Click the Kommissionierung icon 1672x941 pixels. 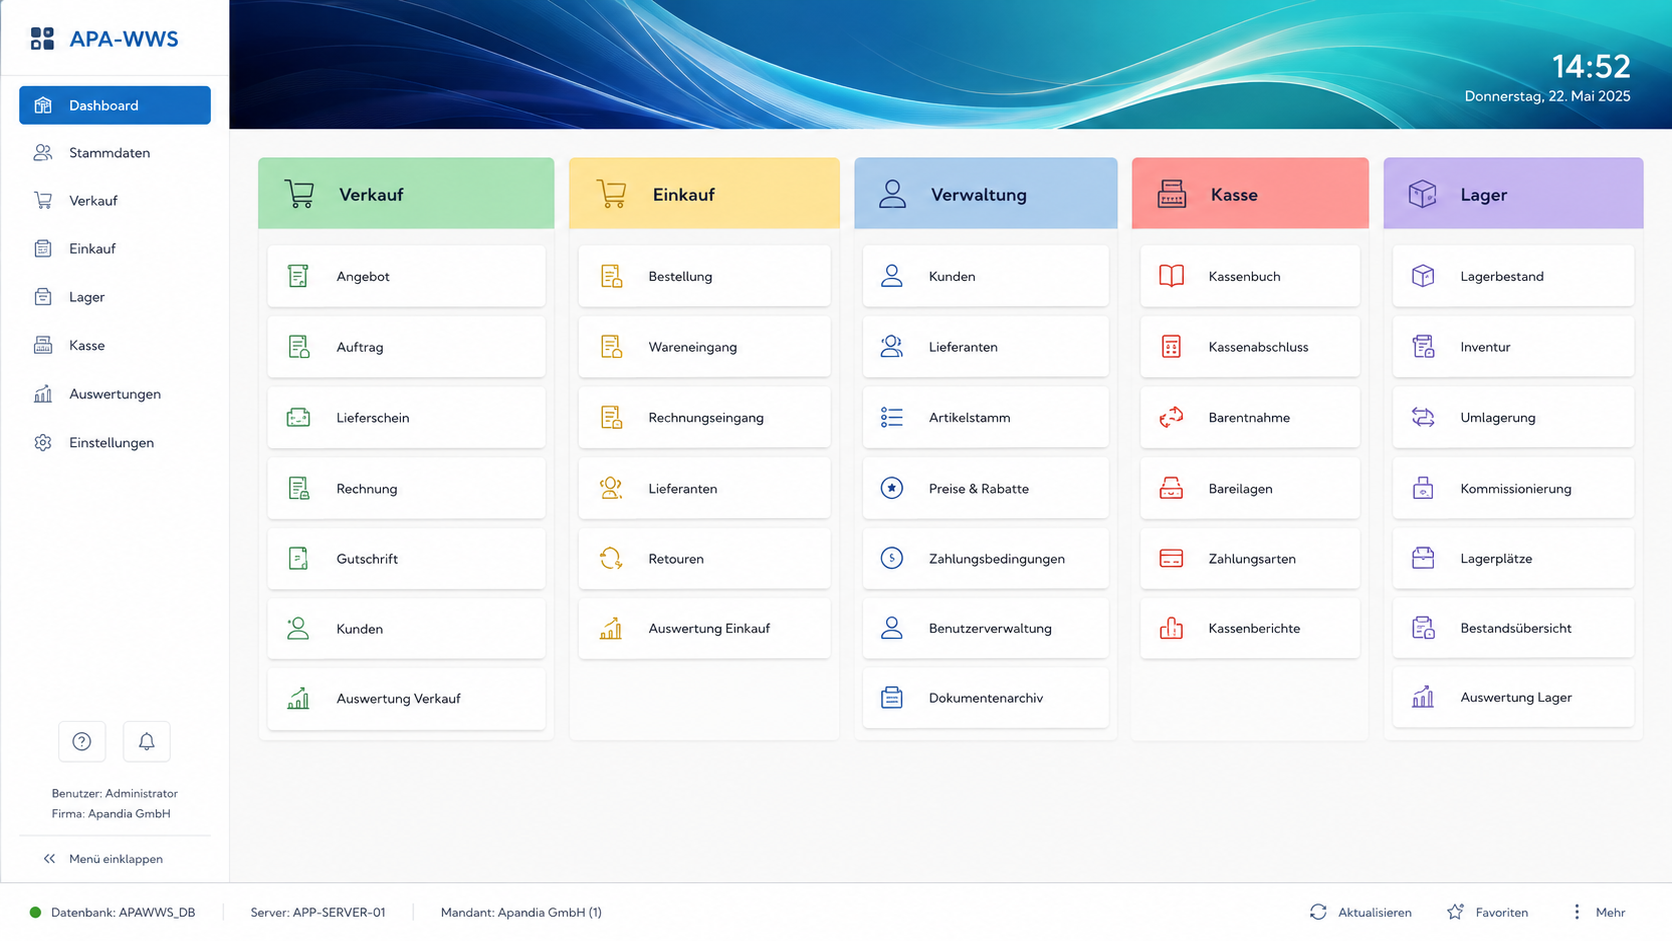tap(1423, 488)
